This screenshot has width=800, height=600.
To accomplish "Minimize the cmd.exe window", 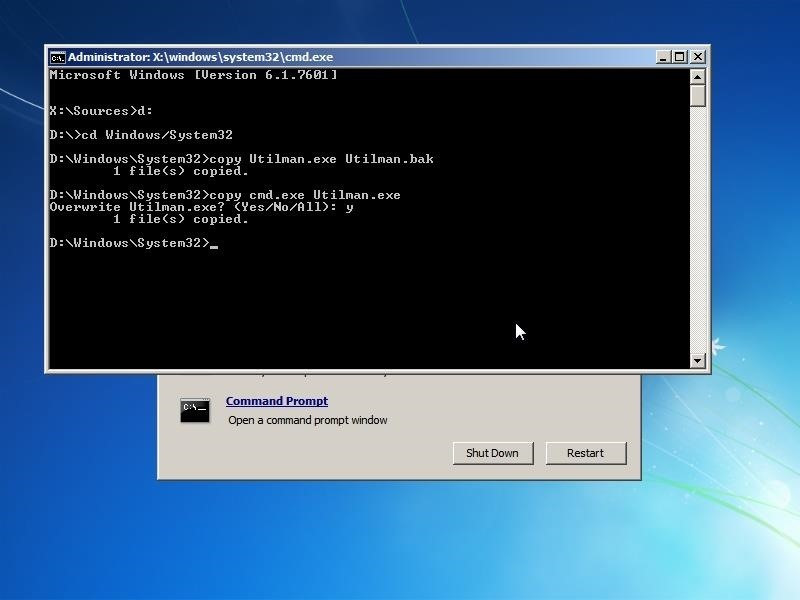I will coord(663,57).
